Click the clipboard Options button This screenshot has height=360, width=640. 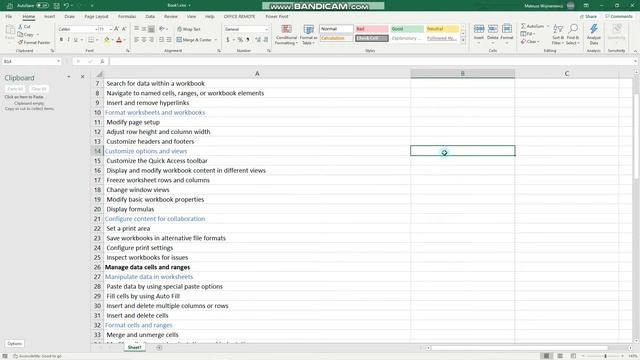point(15,344)
